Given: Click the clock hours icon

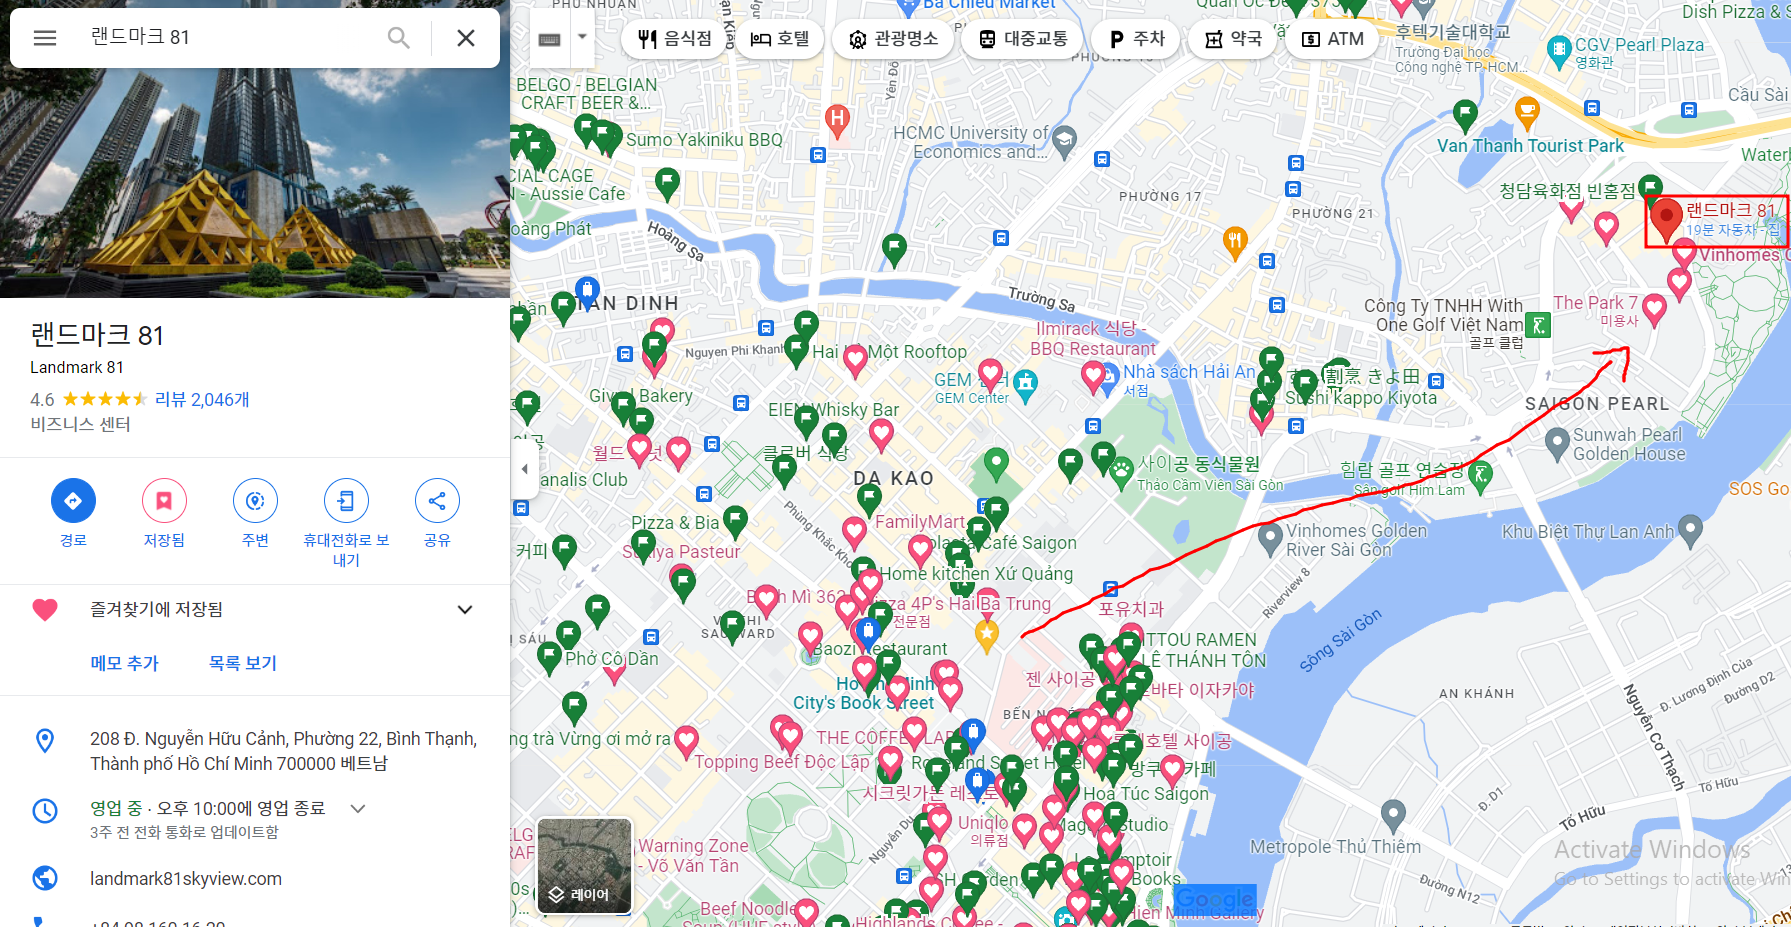Looking at the screenshot, I should (x=45, y=810).
